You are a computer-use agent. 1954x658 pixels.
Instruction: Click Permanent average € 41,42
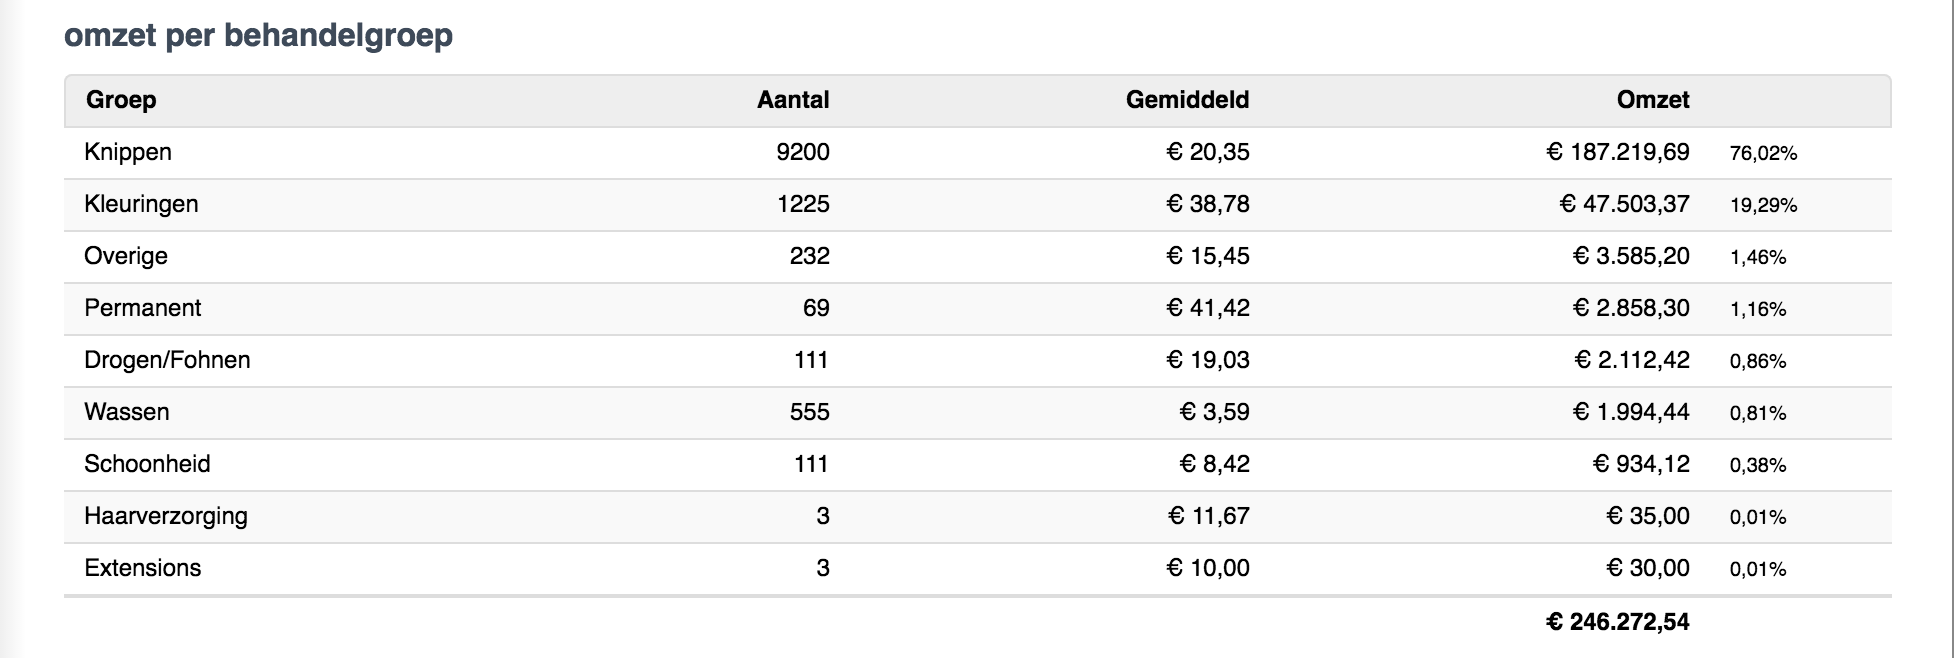click(x=1208, y=308)
